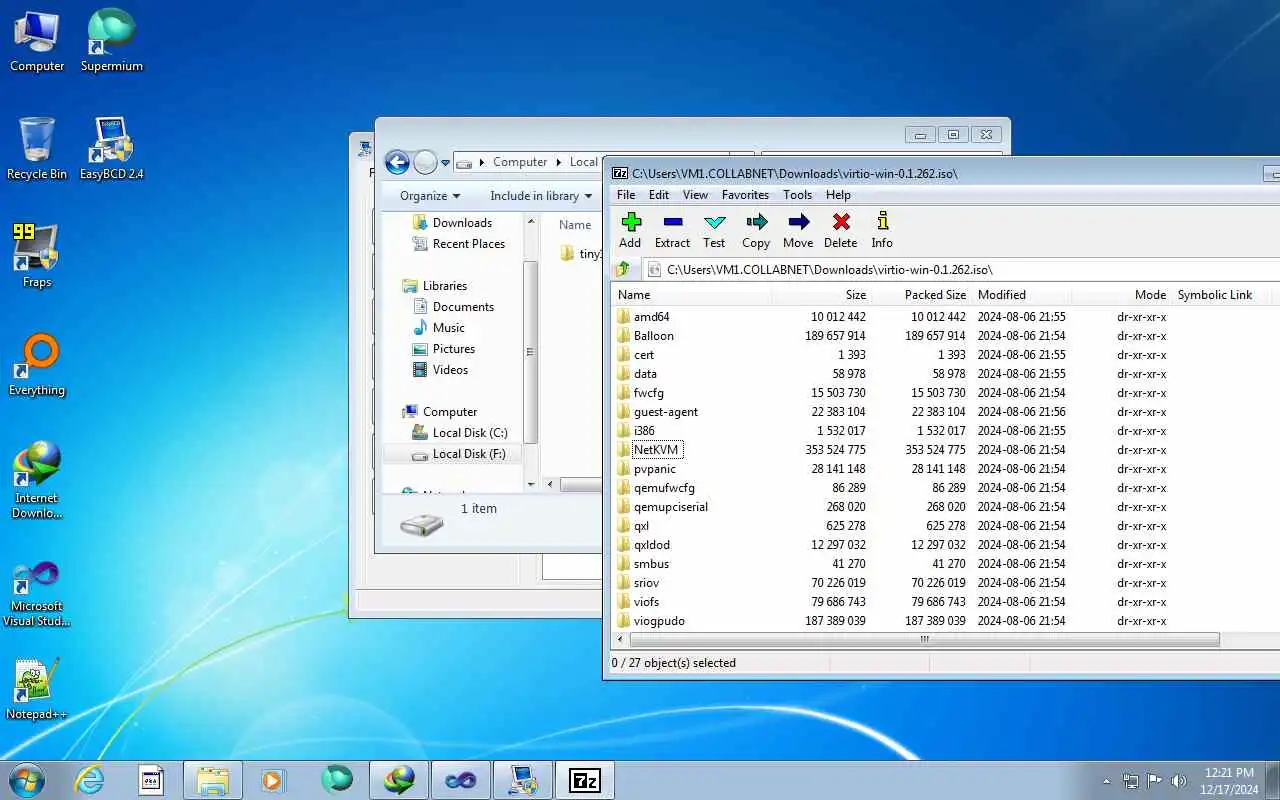Go up one folder level in 7-Zip

click(x=623, y=269)
